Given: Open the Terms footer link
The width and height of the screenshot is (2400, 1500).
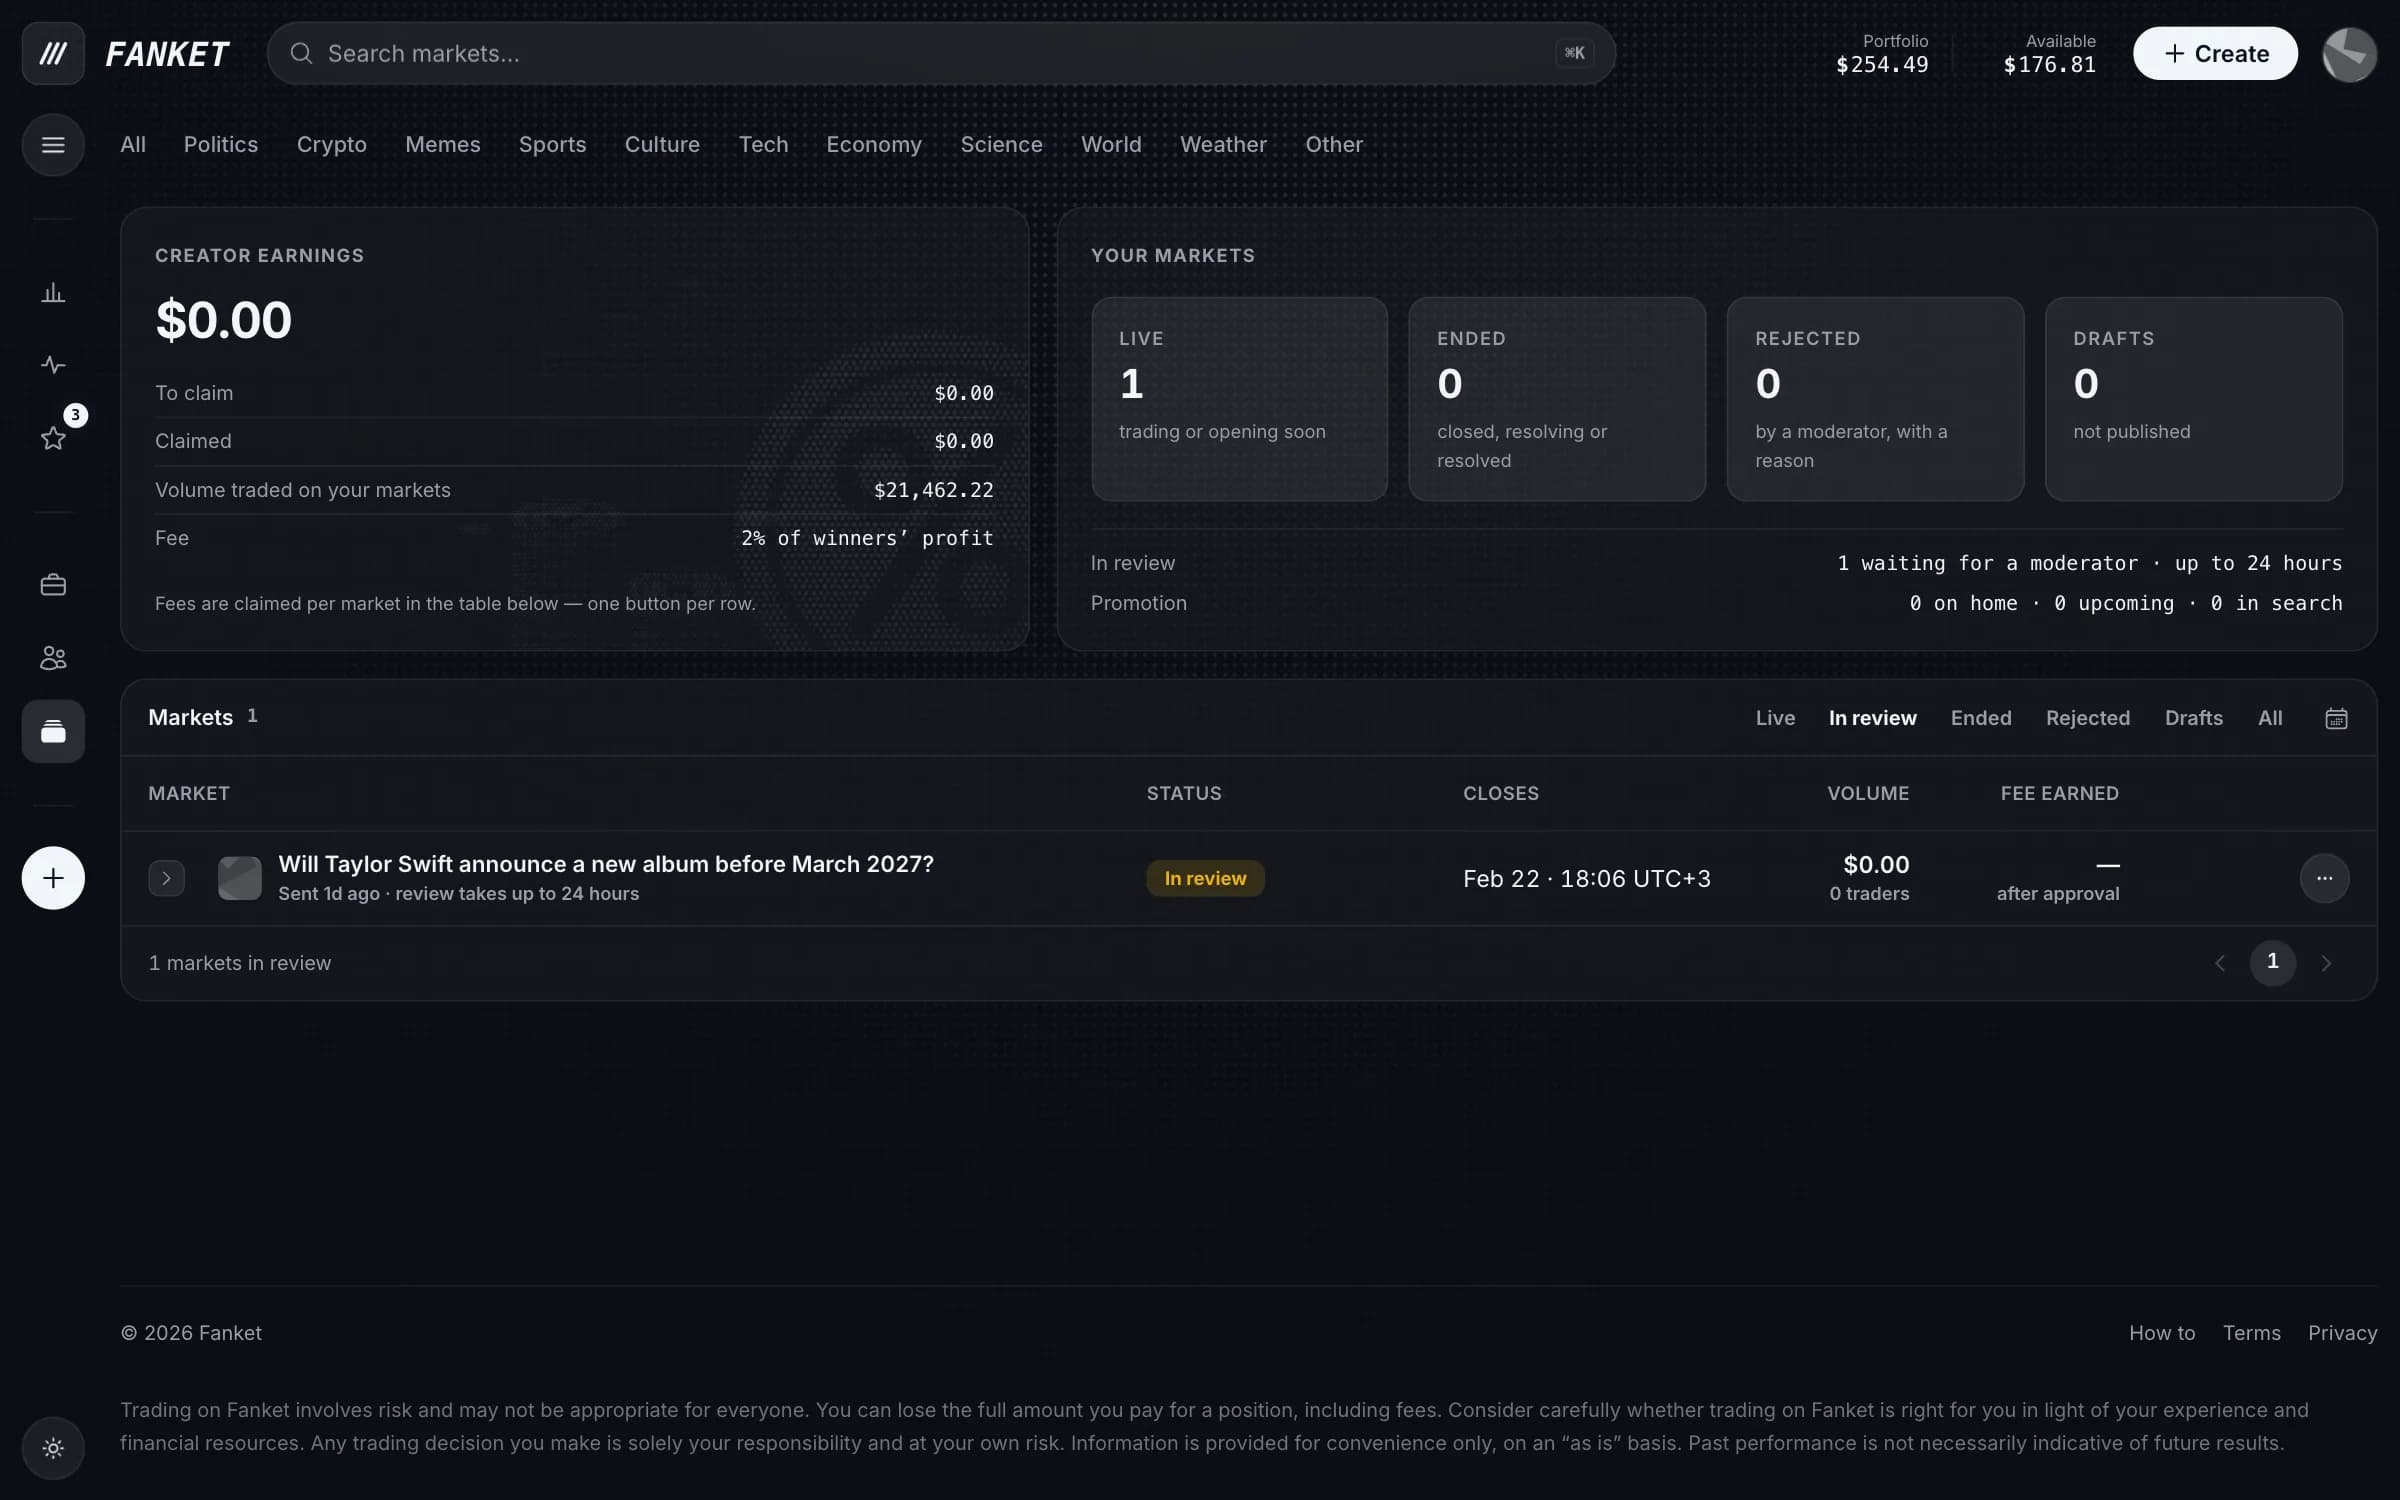Looking at the screenshot, I should click(x=2252, y=1333).
